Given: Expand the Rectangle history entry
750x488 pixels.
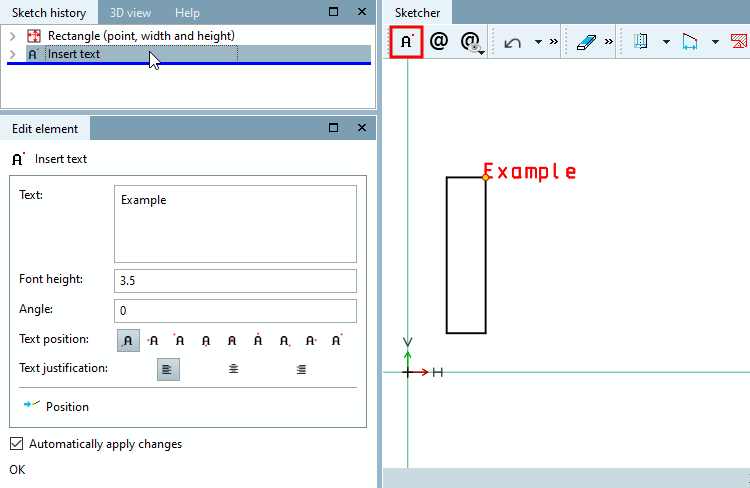Looking at the screenshot, I should tap(13, 36).
